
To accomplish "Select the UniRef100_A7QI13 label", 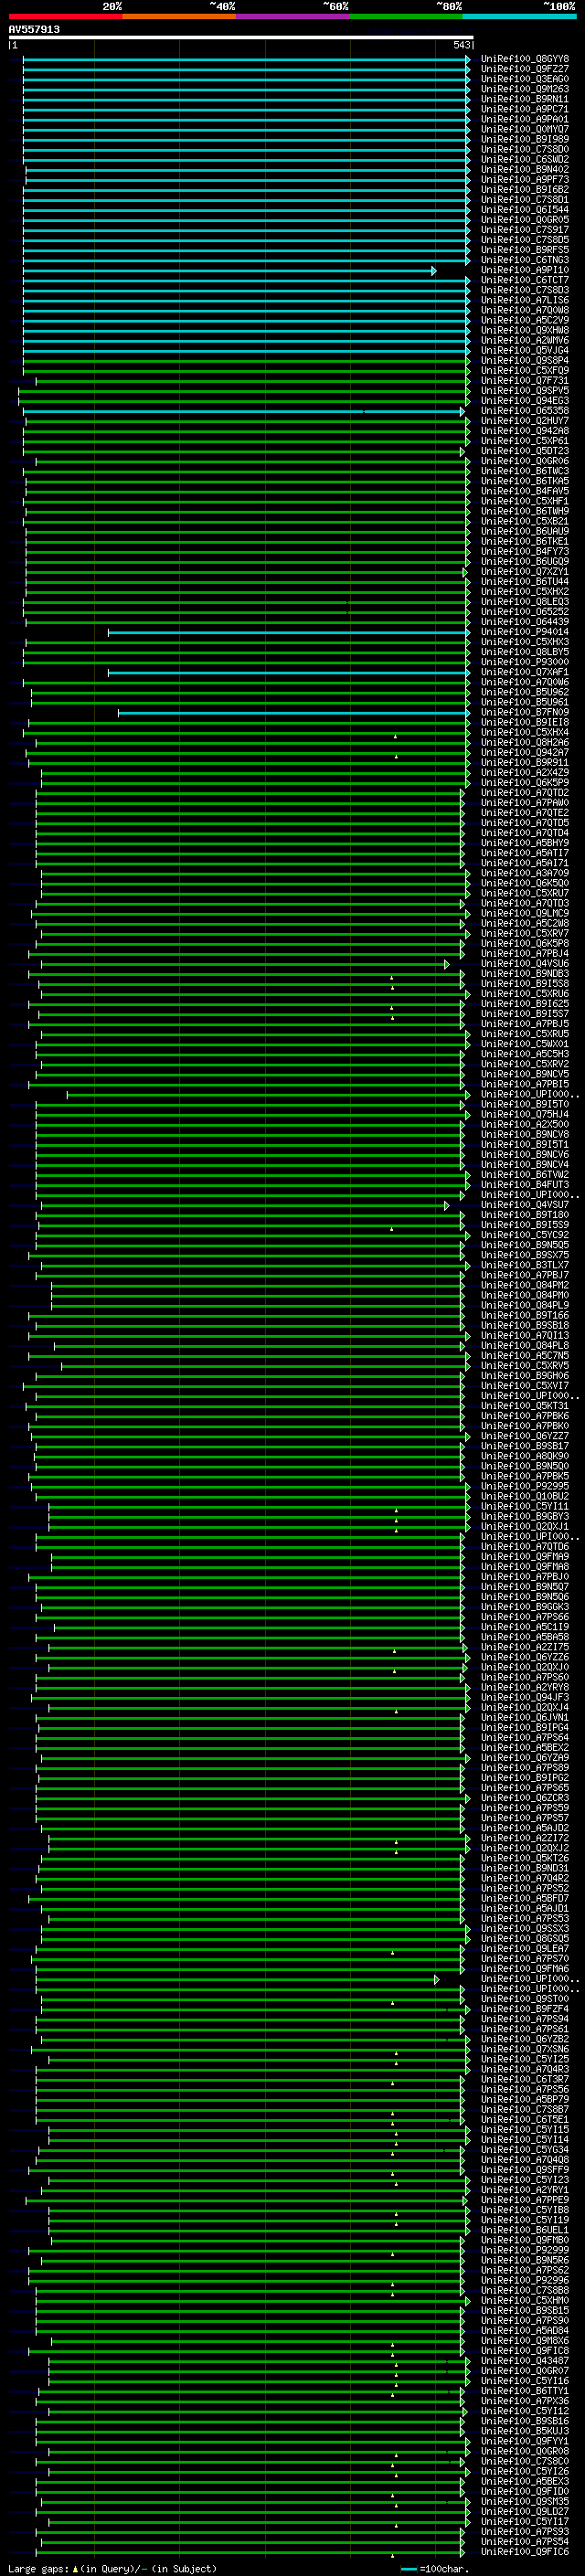I will [524, 1336].
